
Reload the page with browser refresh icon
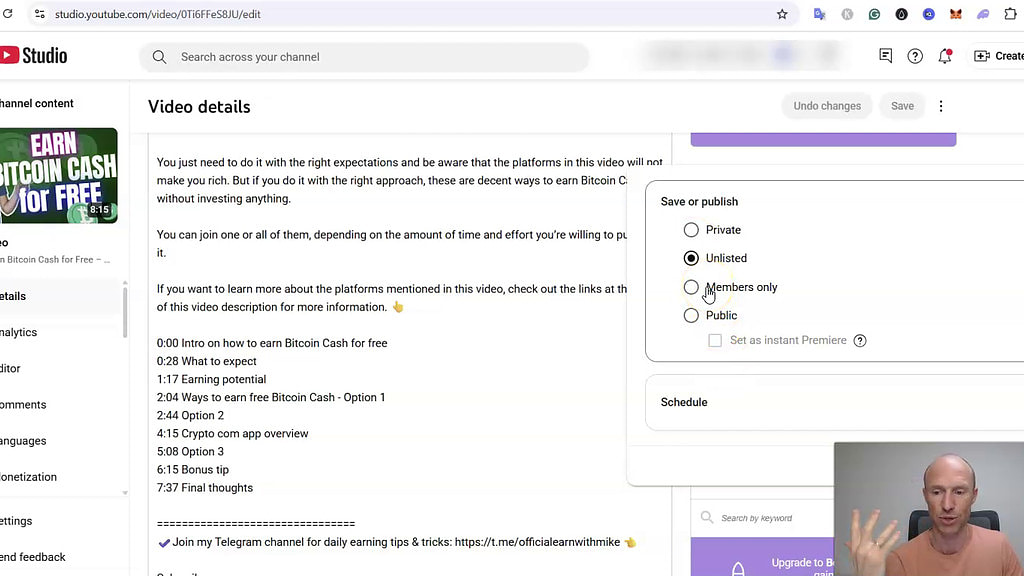[8, 14]
